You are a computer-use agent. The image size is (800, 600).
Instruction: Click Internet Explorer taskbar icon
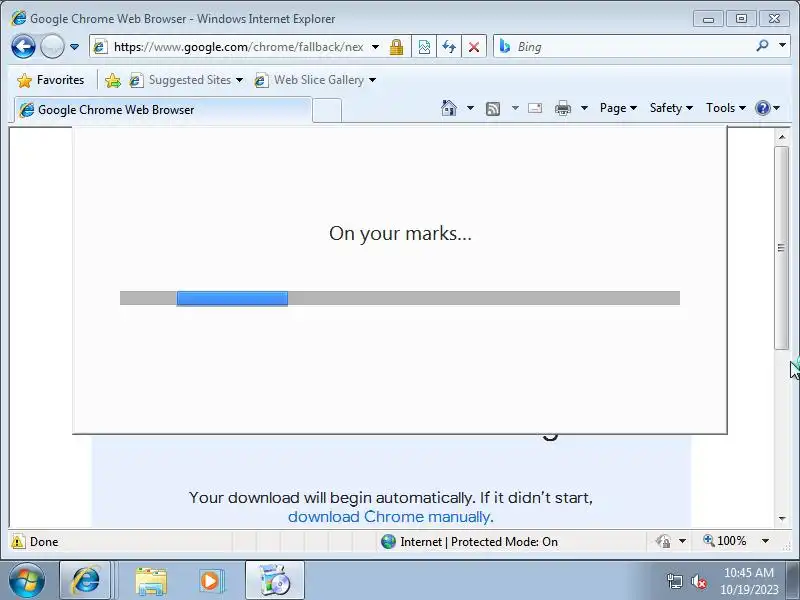coord(85,581)
